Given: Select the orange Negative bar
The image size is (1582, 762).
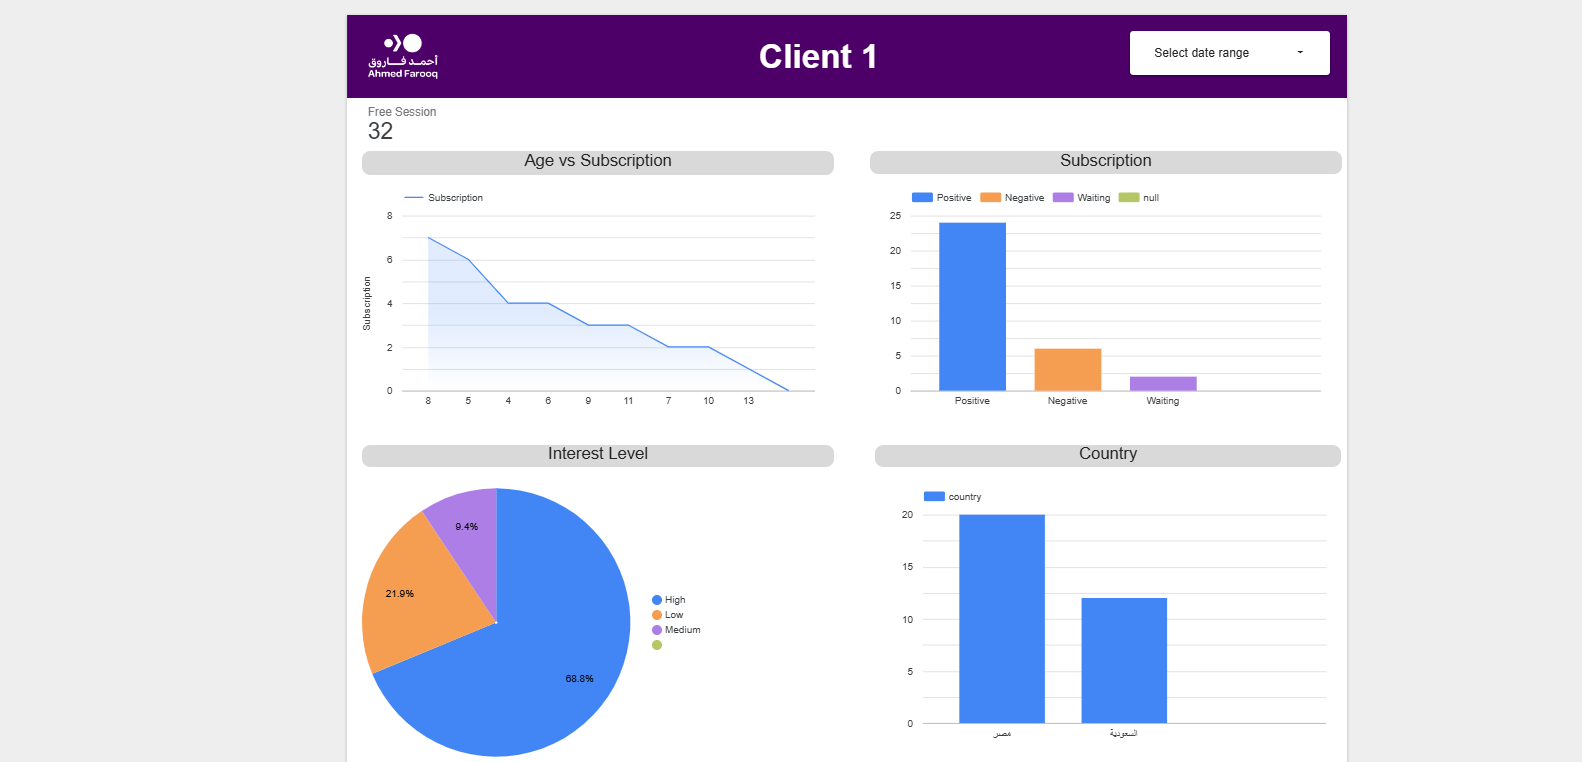Looking at the screenshot, I should point(1067,369).
